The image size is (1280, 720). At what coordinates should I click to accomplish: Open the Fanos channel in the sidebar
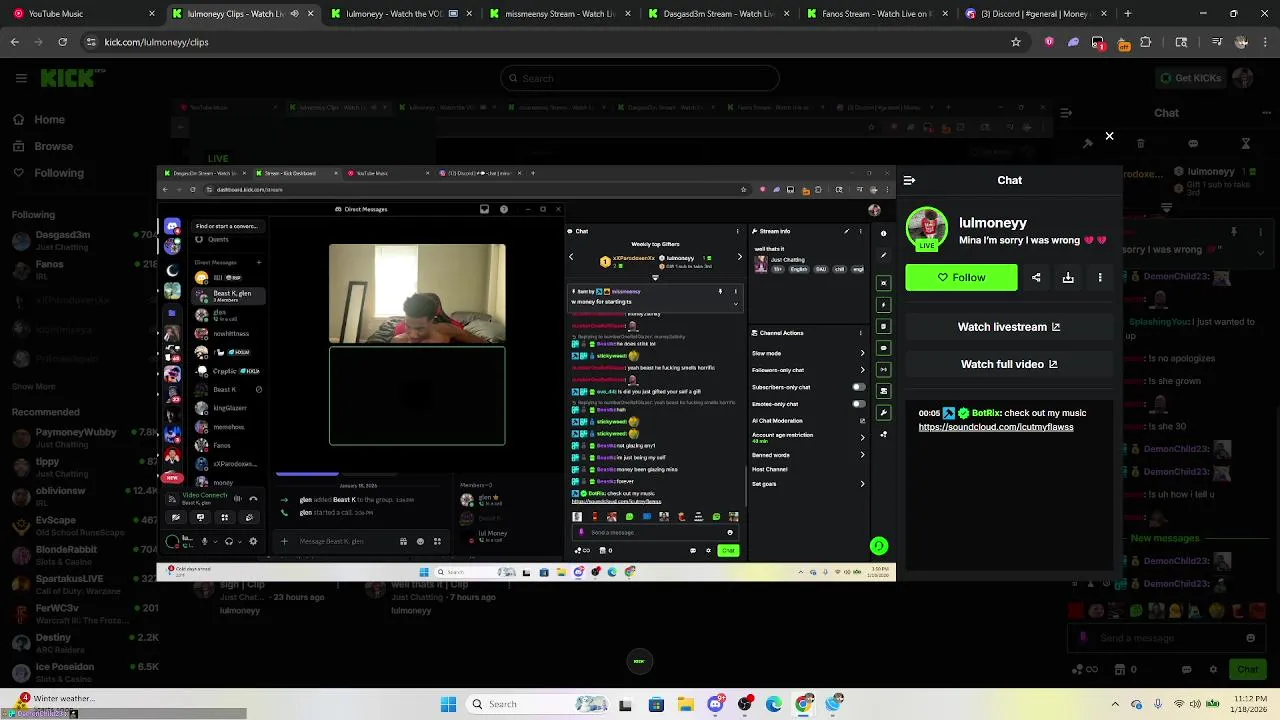[85, 270]
